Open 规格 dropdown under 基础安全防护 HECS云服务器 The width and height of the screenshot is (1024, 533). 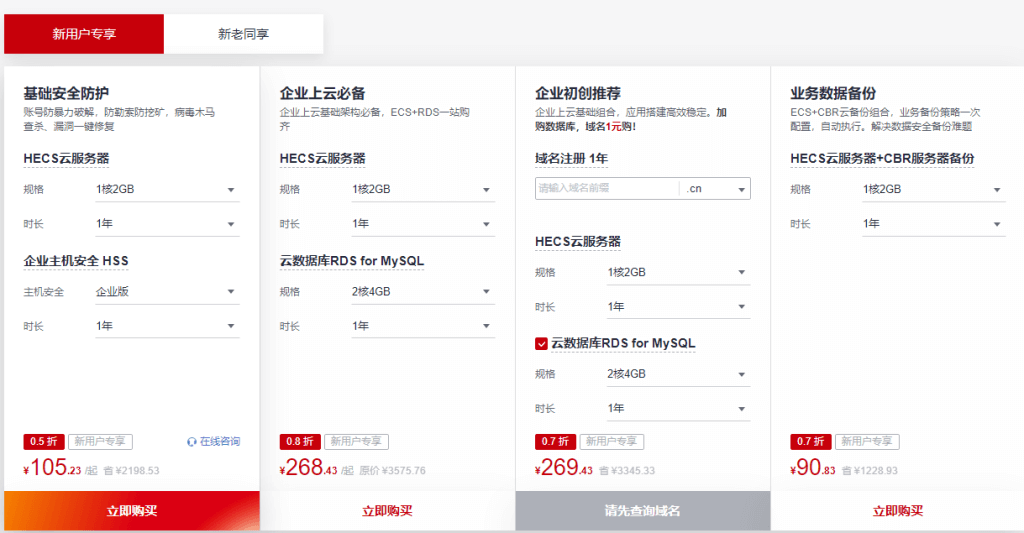(167, 189)
